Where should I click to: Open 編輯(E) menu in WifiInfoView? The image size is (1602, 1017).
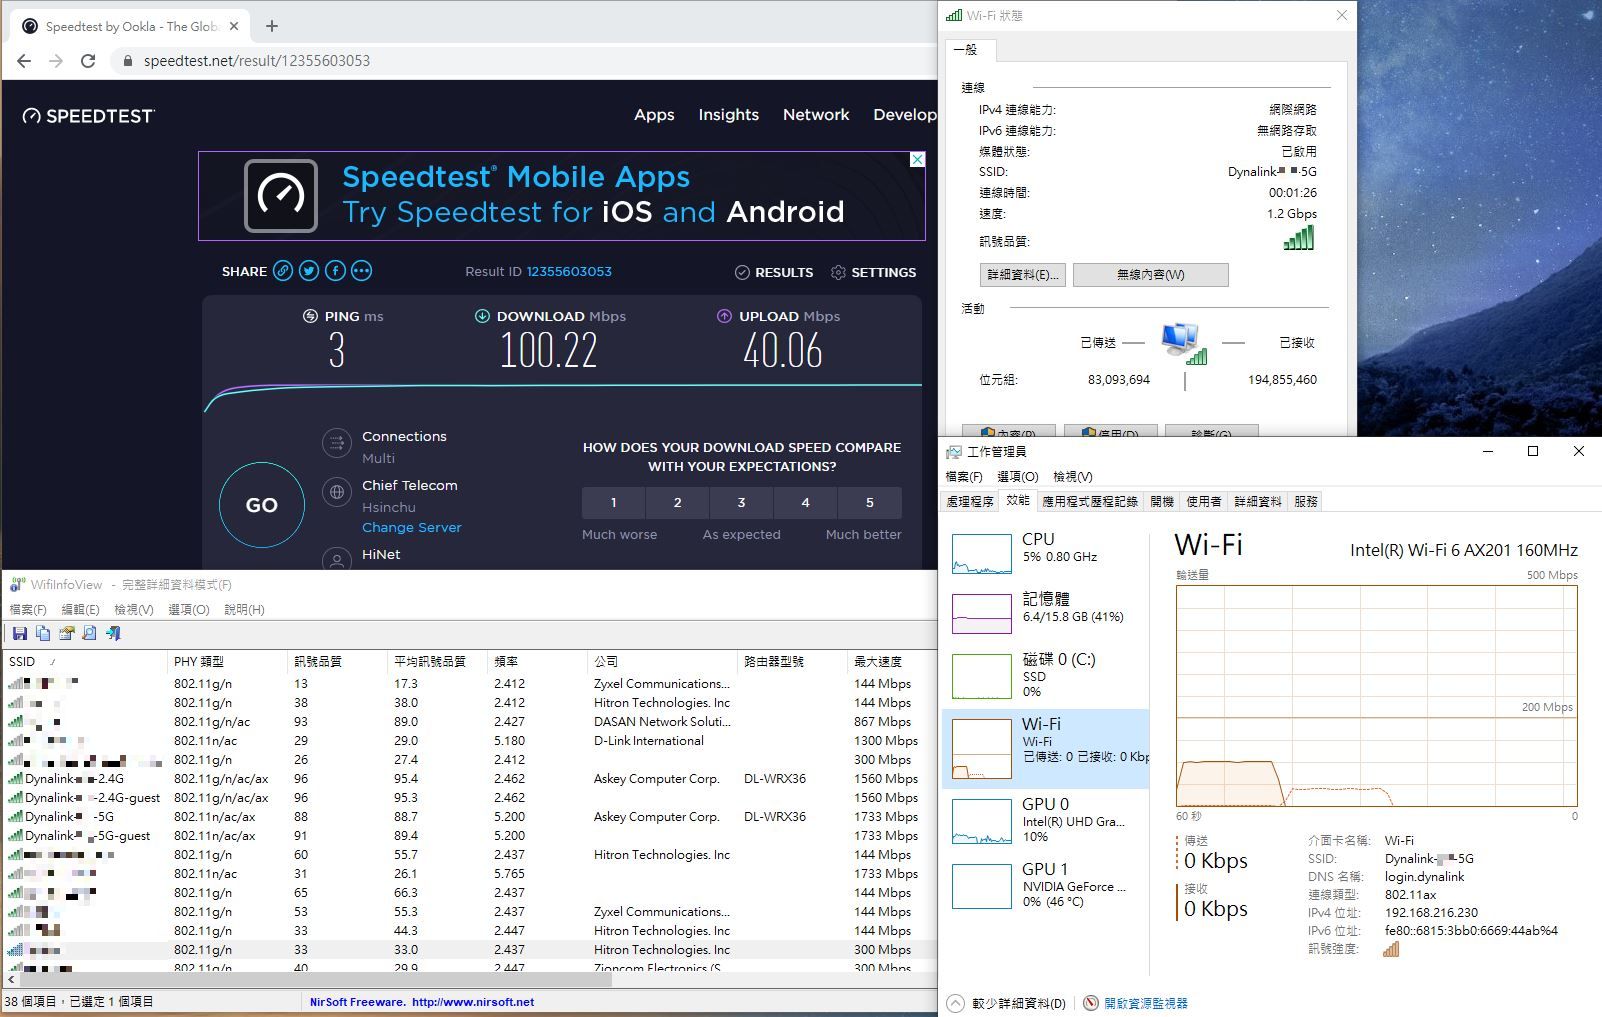(x=80, y=609)
